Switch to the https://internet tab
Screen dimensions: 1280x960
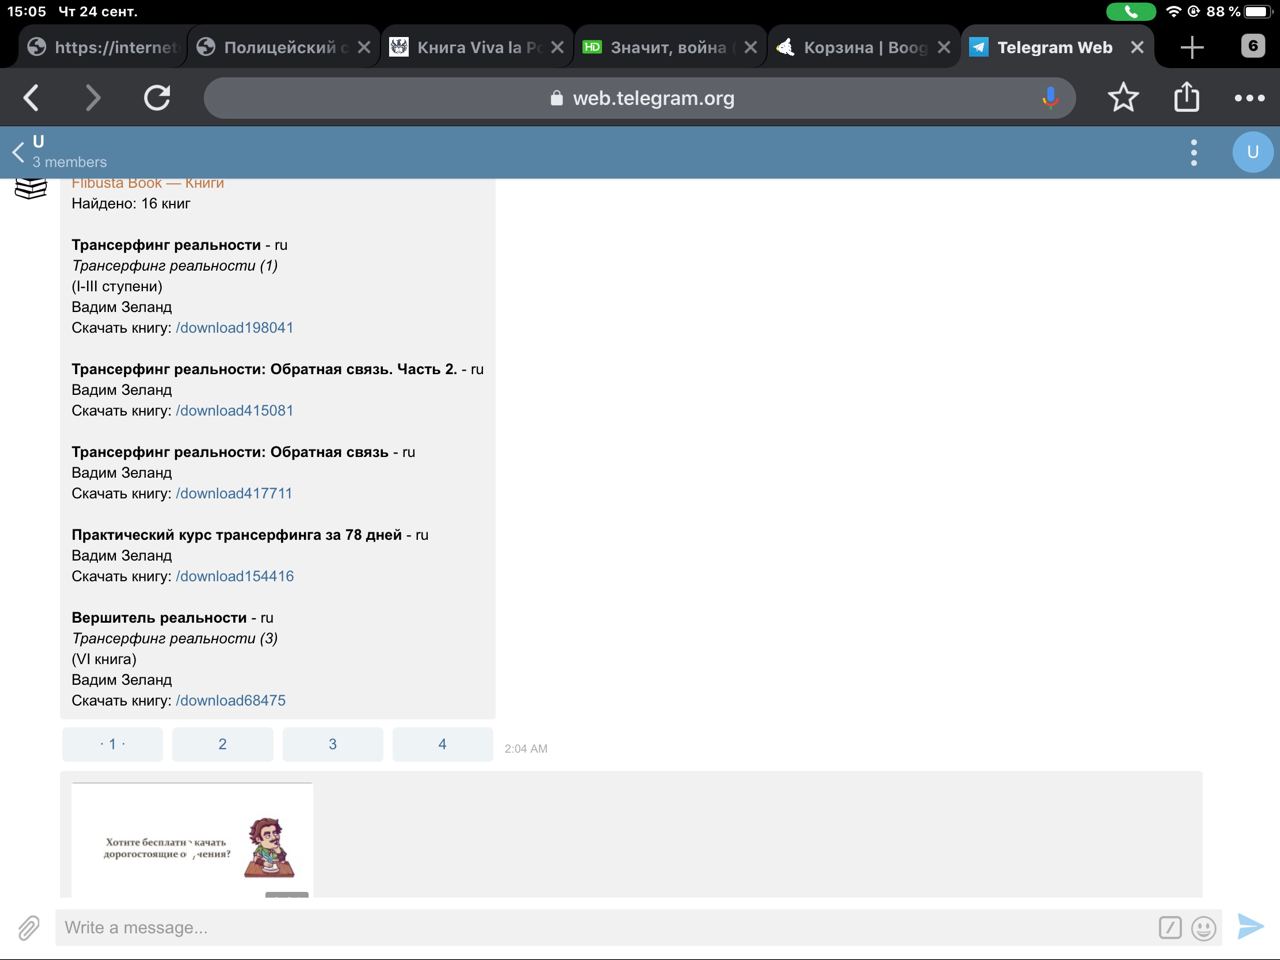[102, 47]
